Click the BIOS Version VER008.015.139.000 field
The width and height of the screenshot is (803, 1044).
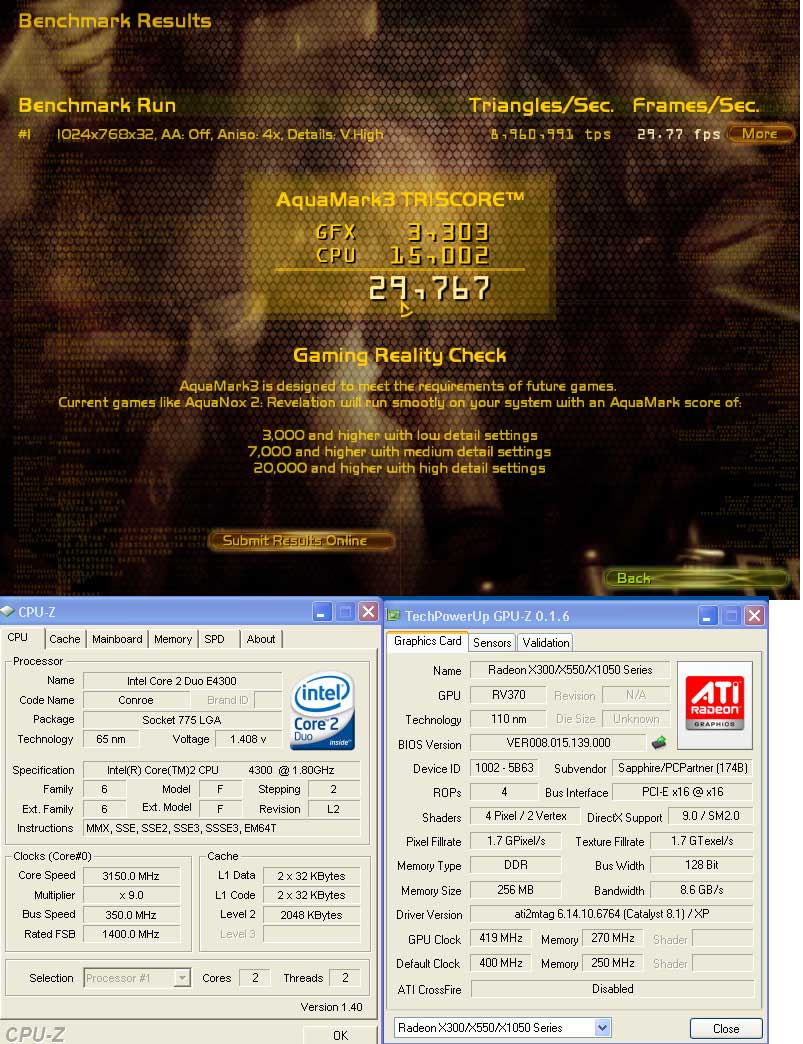click(558, 743)
